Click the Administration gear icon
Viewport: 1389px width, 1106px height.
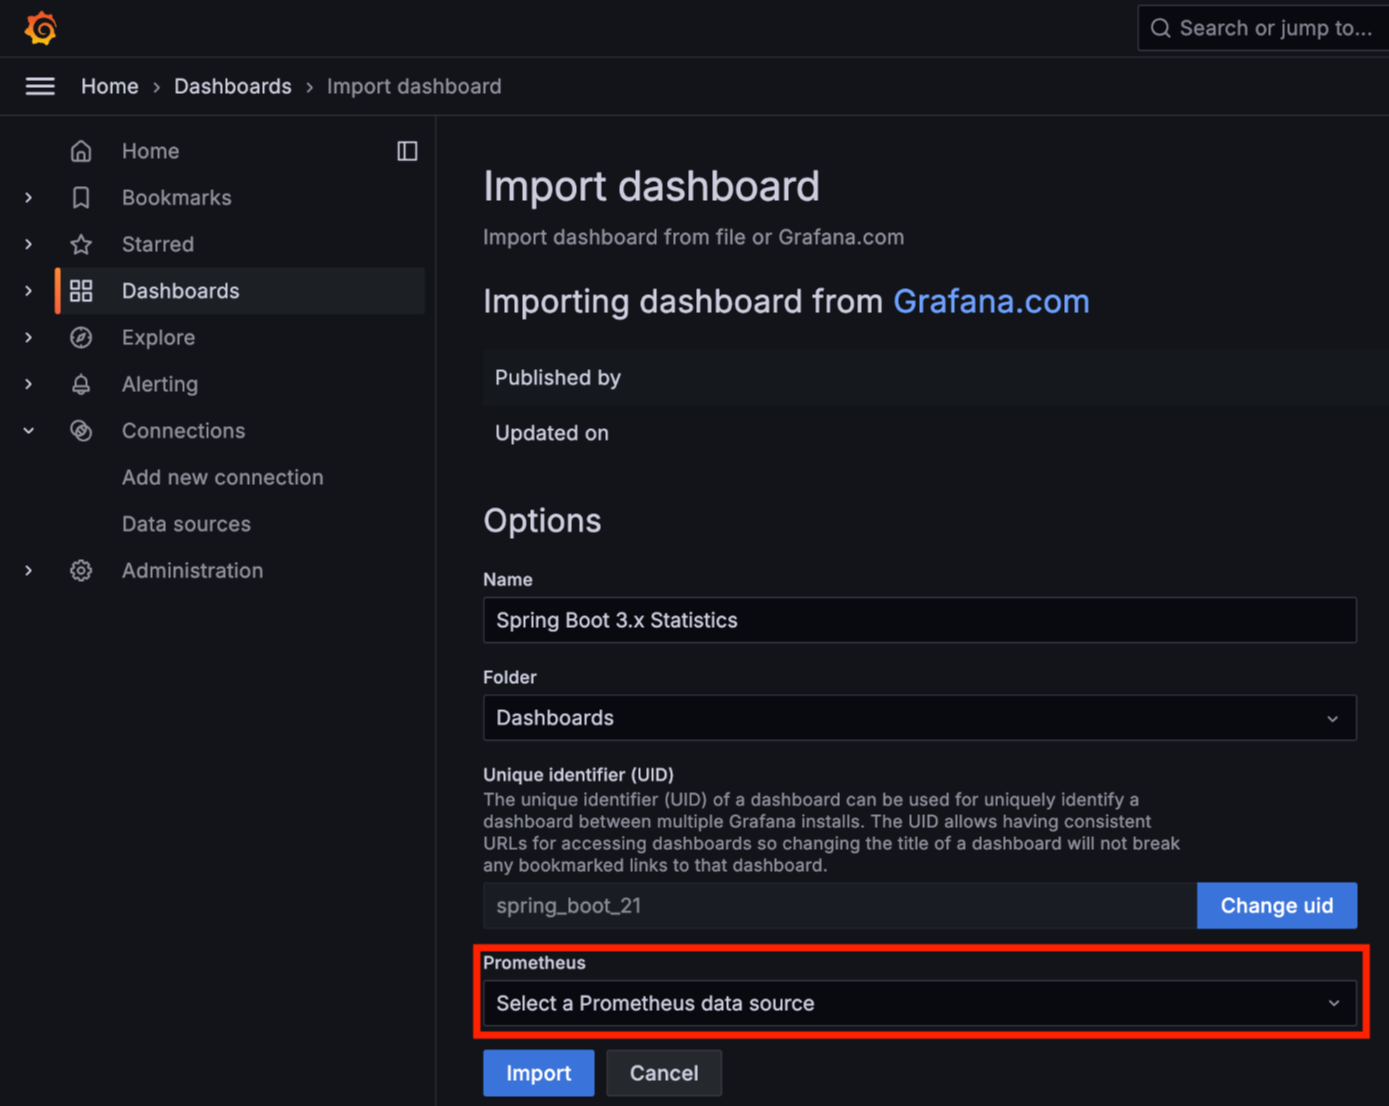(81, 571)
